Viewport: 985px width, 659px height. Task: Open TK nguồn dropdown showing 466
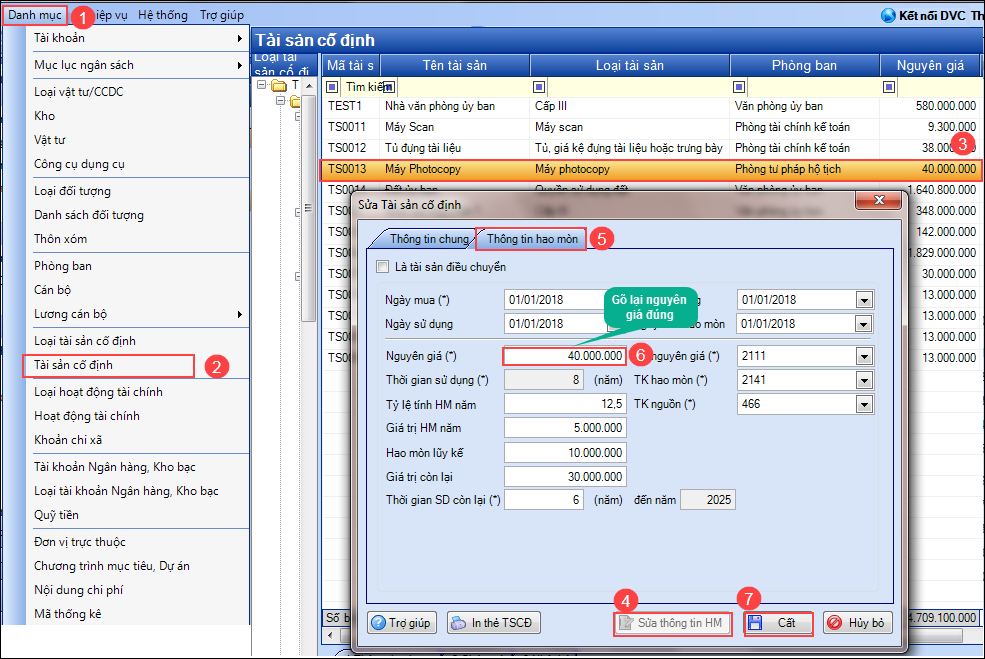point(864,404)
